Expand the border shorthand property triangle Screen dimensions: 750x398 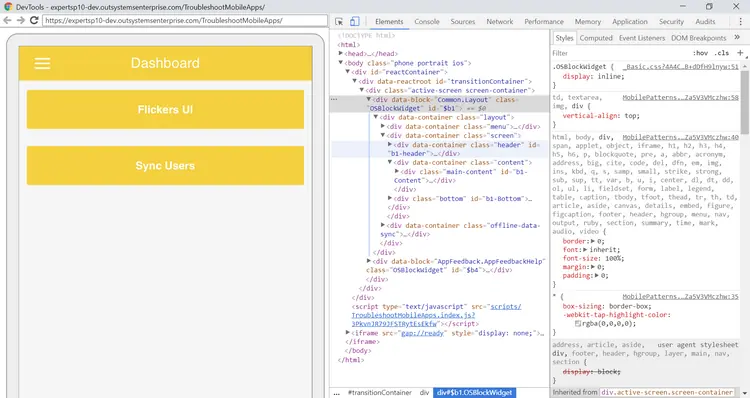pos(593,241)
